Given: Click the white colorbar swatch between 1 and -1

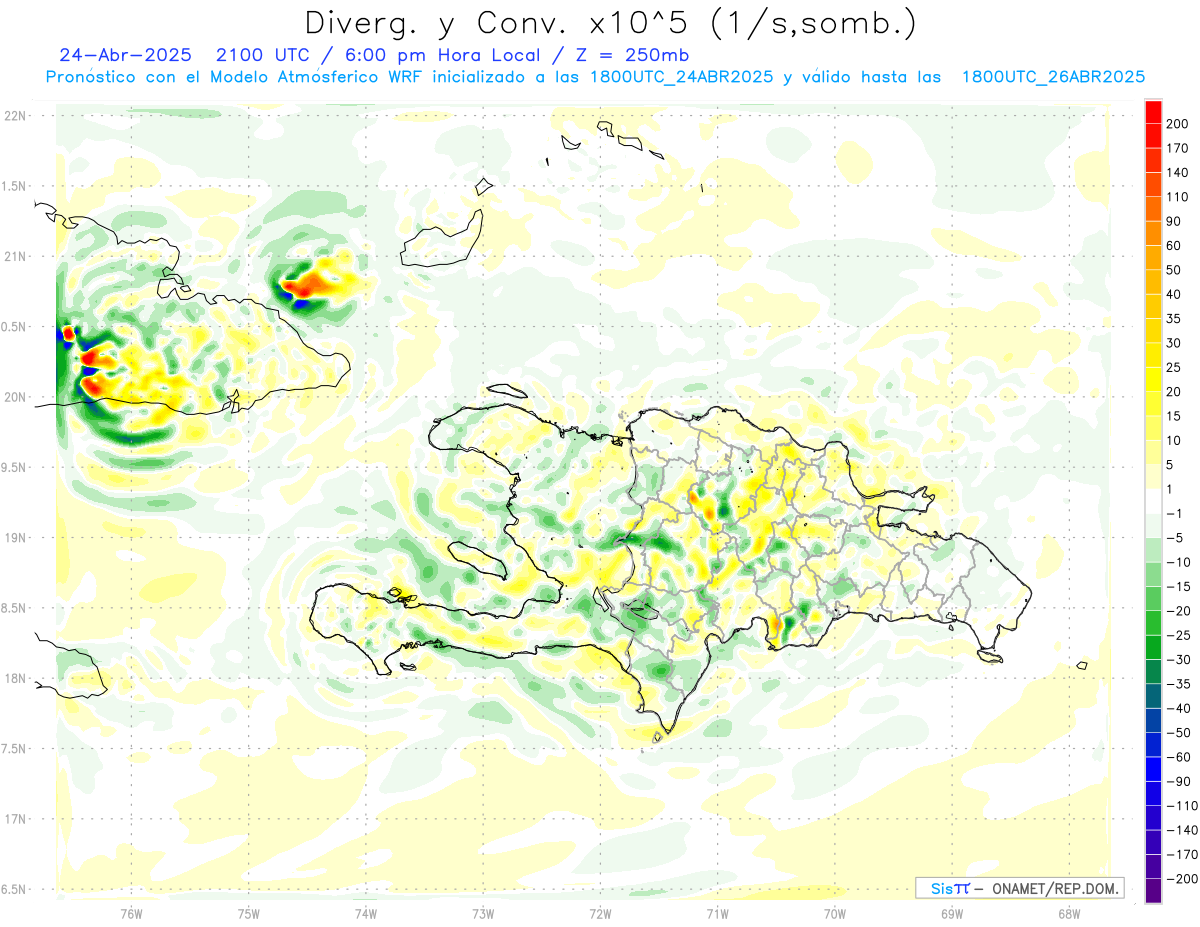Looking at the screenshot, I should pyautogui.click(x=1154, y=501).
